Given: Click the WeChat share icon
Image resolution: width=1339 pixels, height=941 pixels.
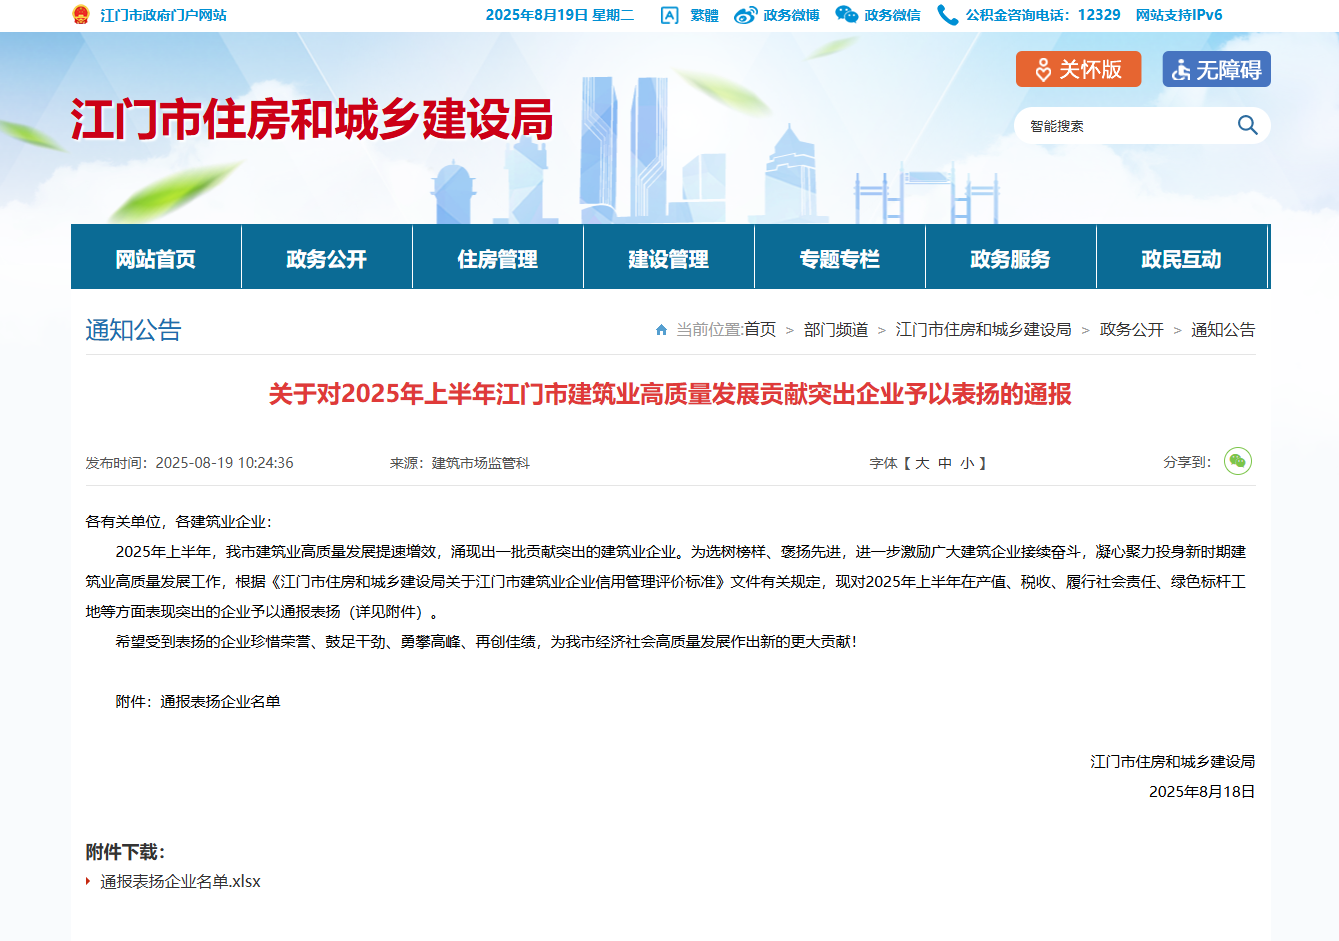Looking at the screenshot, I should pyautogui.click(x=1237, y=461).
